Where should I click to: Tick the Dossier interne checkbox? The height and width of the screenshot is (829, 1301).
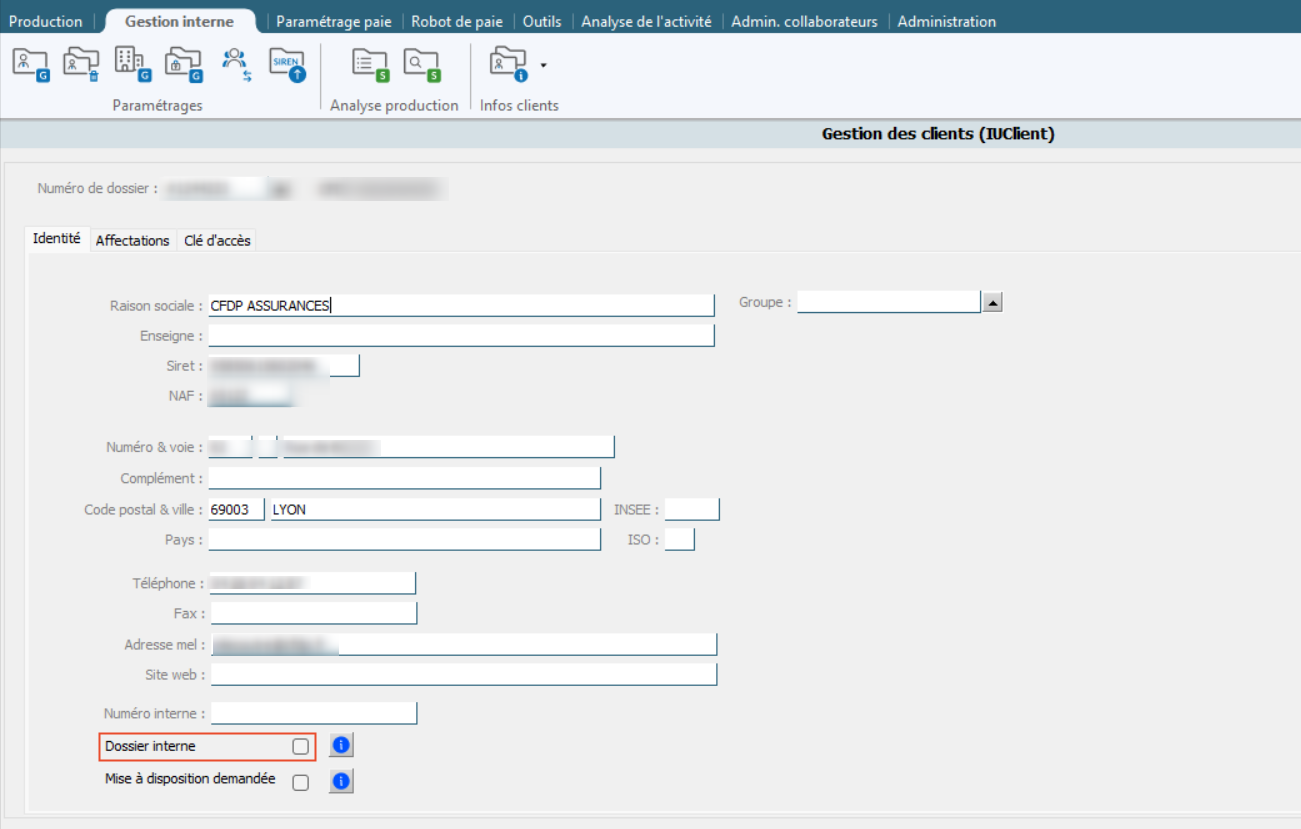click(x=300, y=746)
